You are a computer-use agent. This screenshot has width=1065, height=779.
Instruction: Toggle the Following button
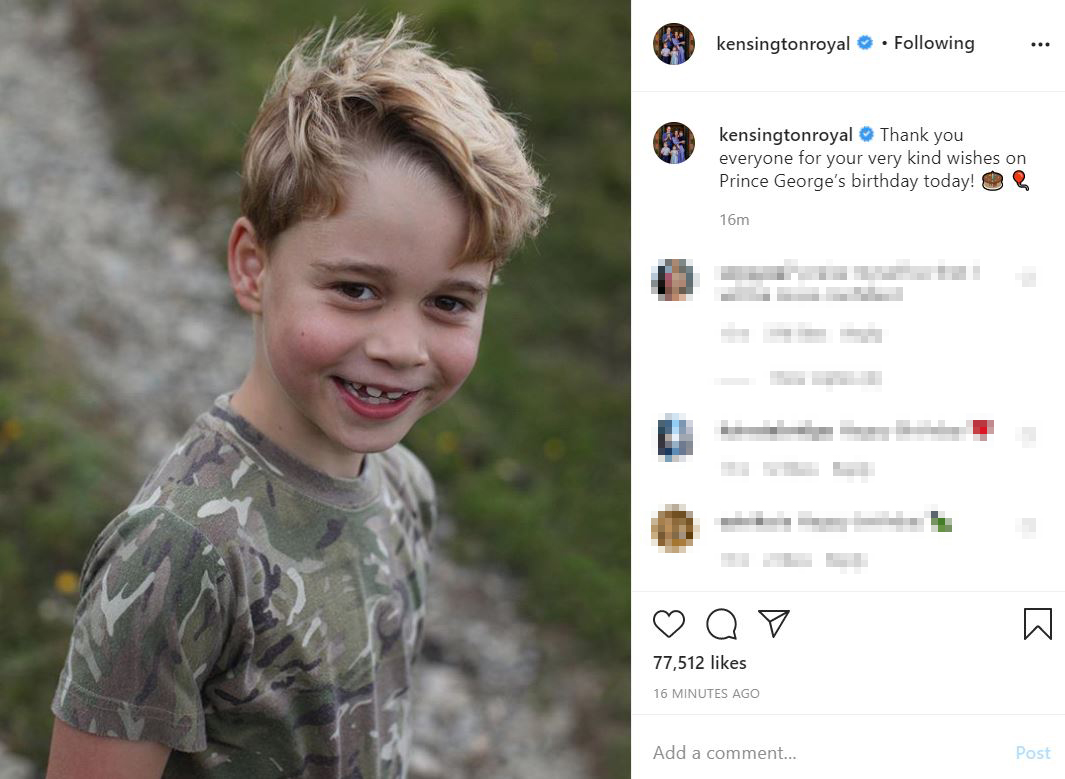tap(934, 43)
